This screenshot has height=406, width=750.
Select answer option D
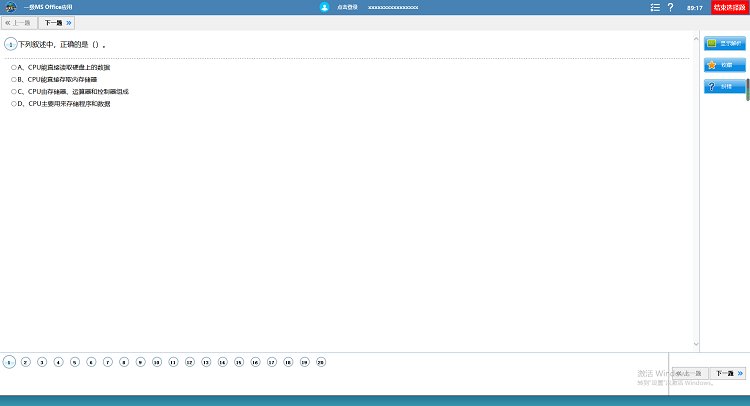14,104
